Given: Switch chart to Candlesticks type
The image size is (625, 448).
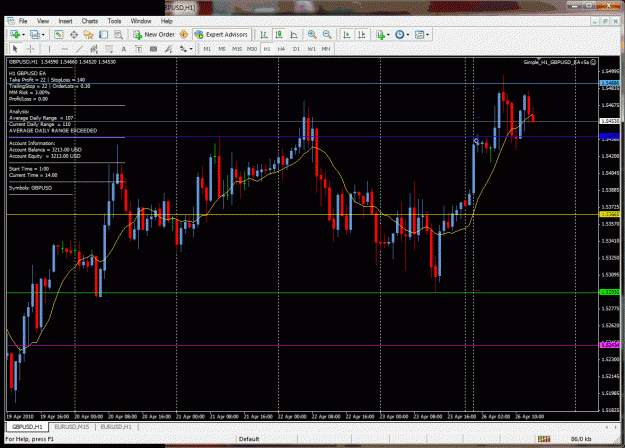Looking at the screenshot, I should pos(279,35).
